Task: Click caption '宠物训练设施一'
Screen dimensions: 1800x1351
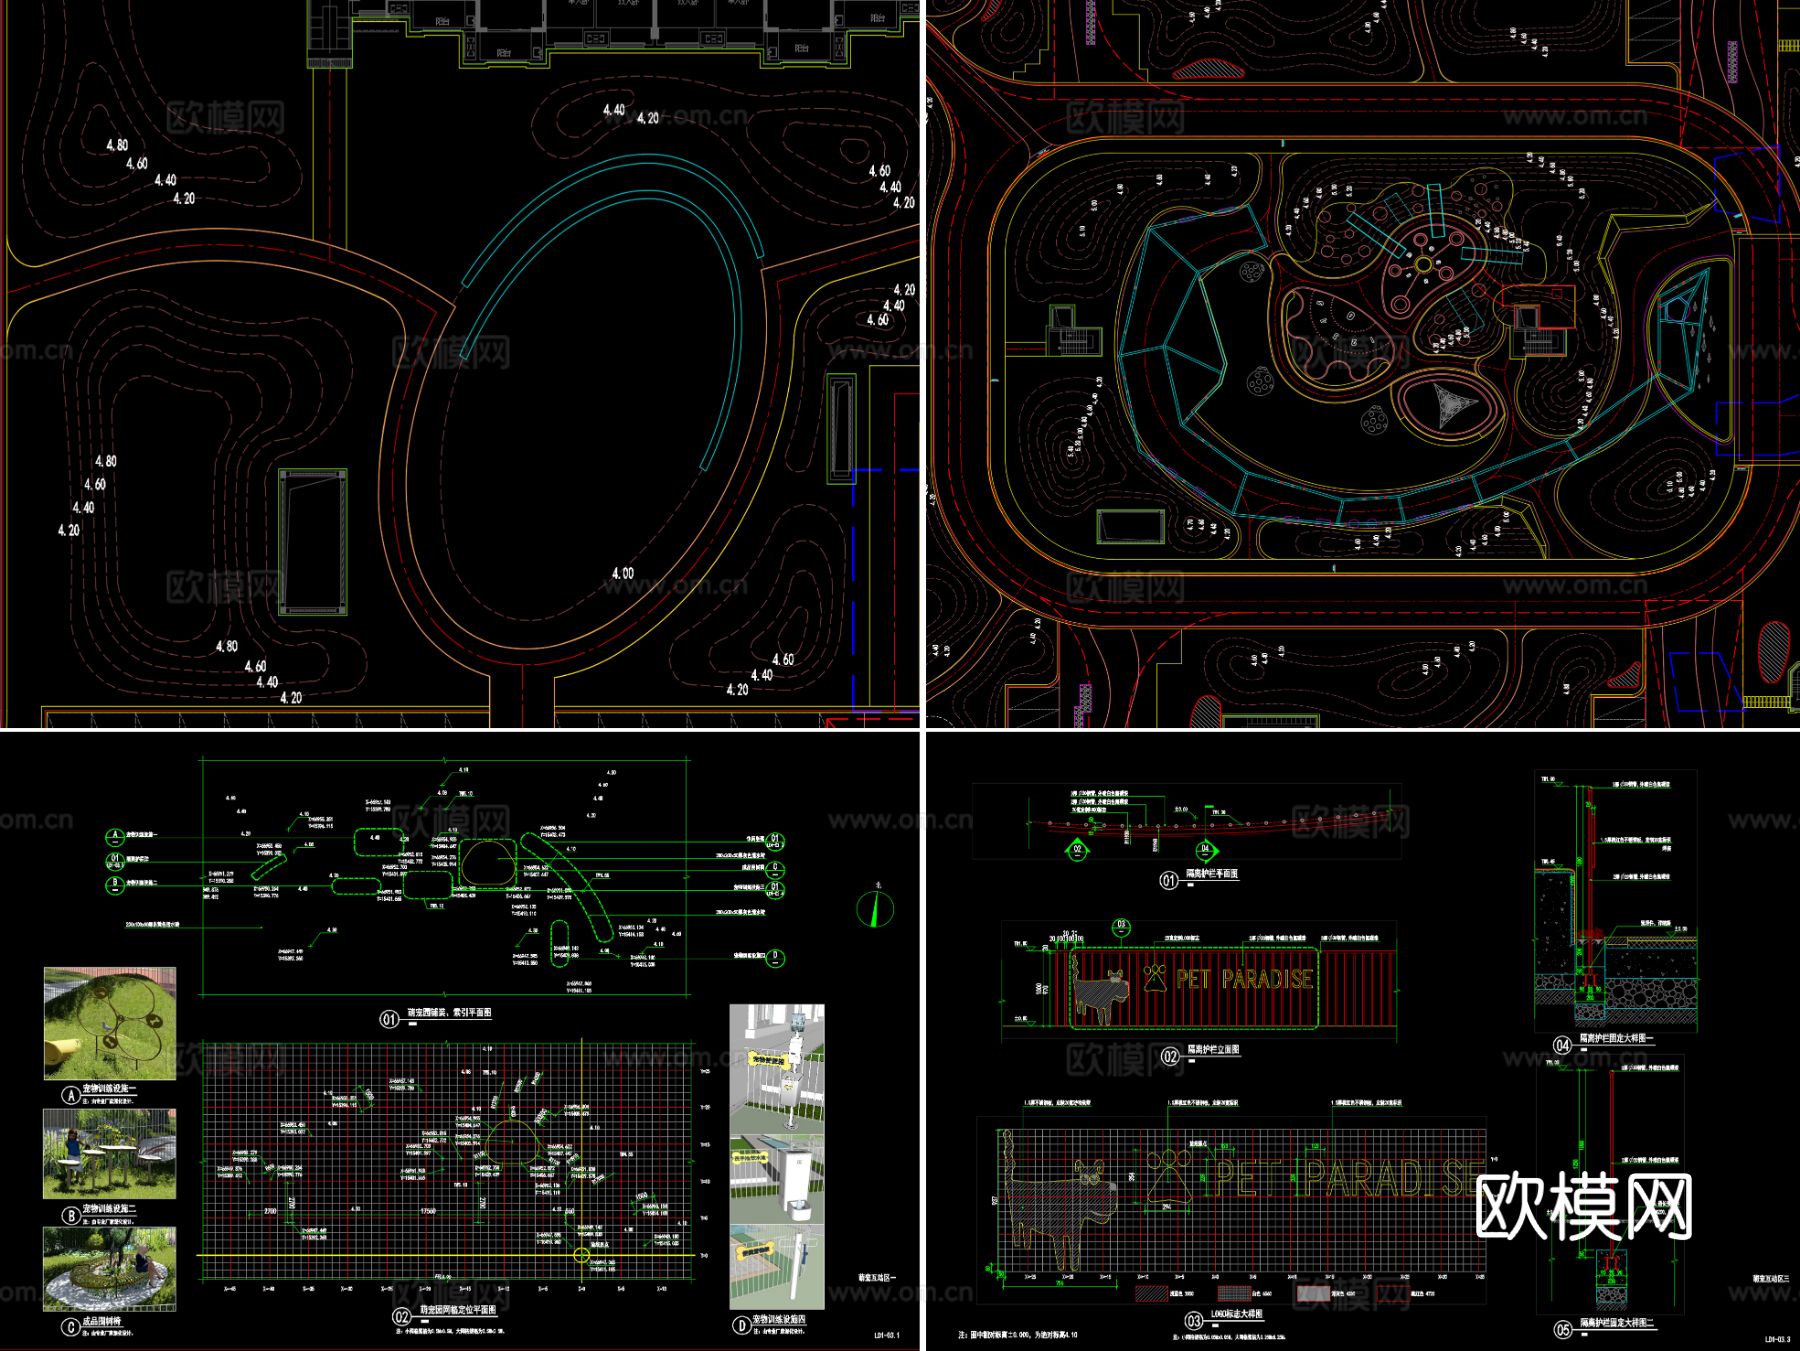Action: click(110, 1088)
